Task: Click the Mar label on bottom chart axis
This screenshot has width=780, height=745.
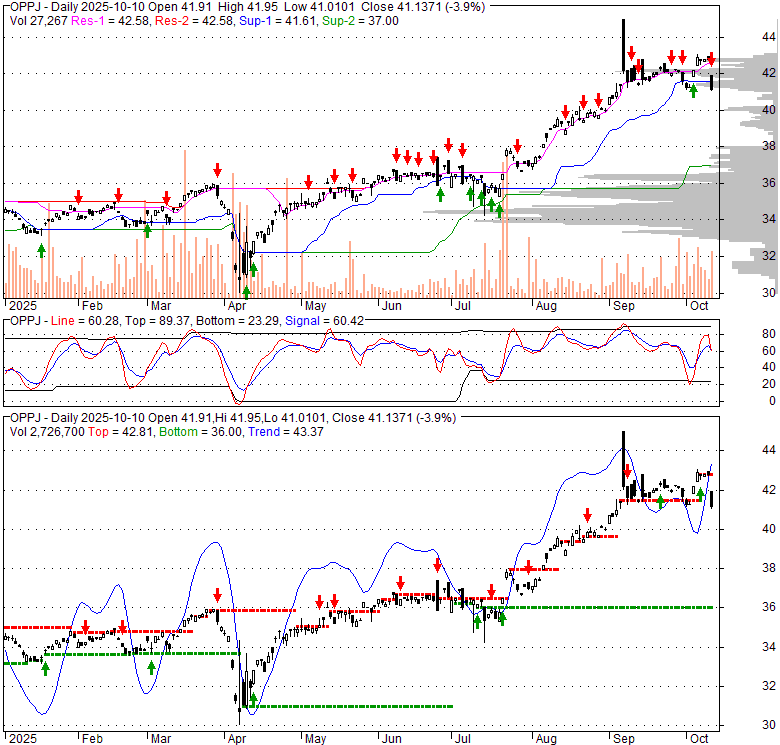Action: pyautogui.click(x=161, y=739)
